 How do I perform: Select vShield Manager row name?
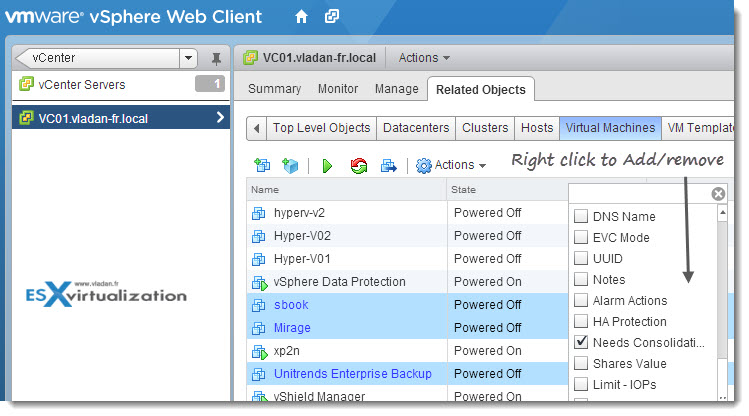point(319,396)
